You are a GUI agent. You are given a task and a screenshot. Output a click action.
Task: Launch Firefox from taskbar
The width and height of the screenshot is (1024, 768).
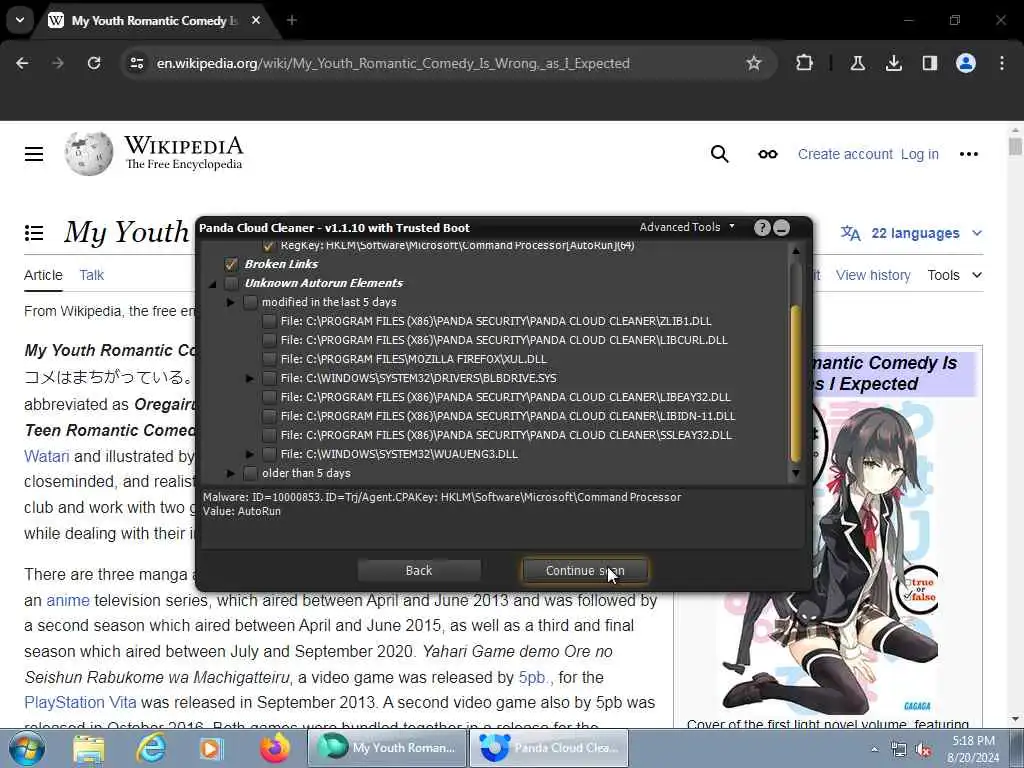(274, 748)
